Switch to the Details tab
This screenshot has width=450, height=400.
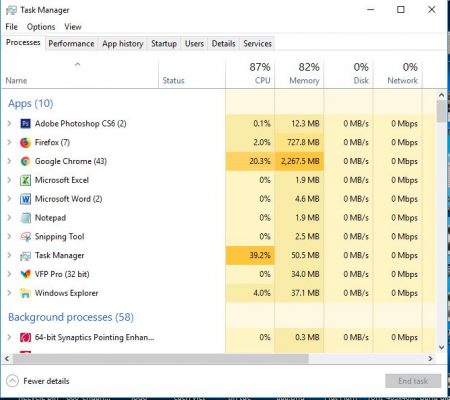coord(223,44)
